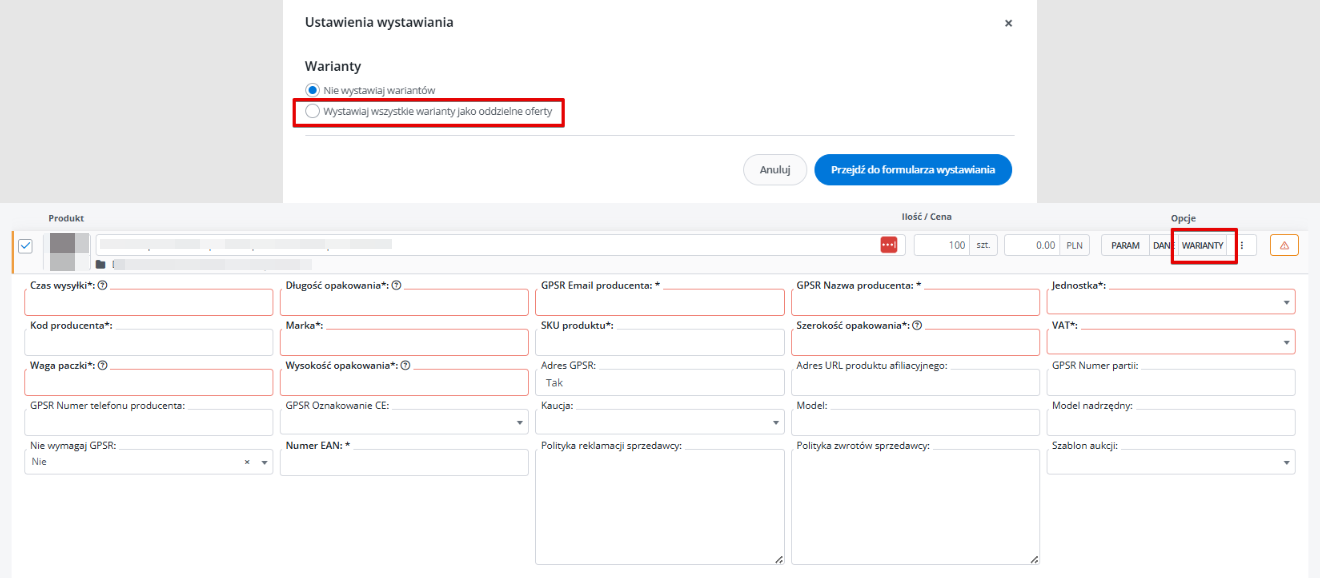Select 'Wystawiaj wszystkie warianty jako oddzielne oferty'
The height and width of the screenshot is (578, 1320).
click(314, 111)
